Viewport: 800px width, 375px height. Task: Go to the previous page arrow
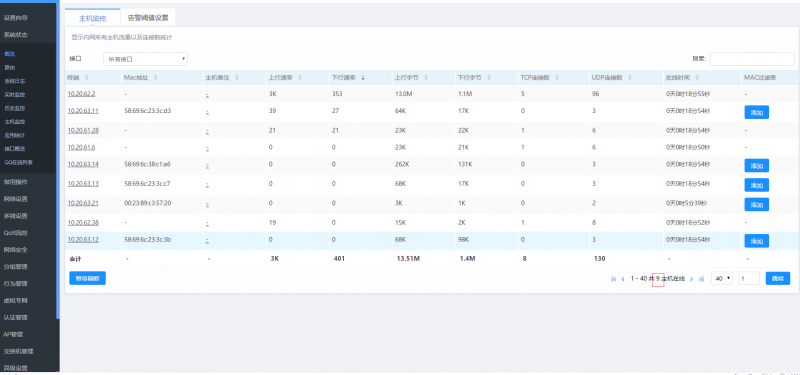(x=622, y=279)
